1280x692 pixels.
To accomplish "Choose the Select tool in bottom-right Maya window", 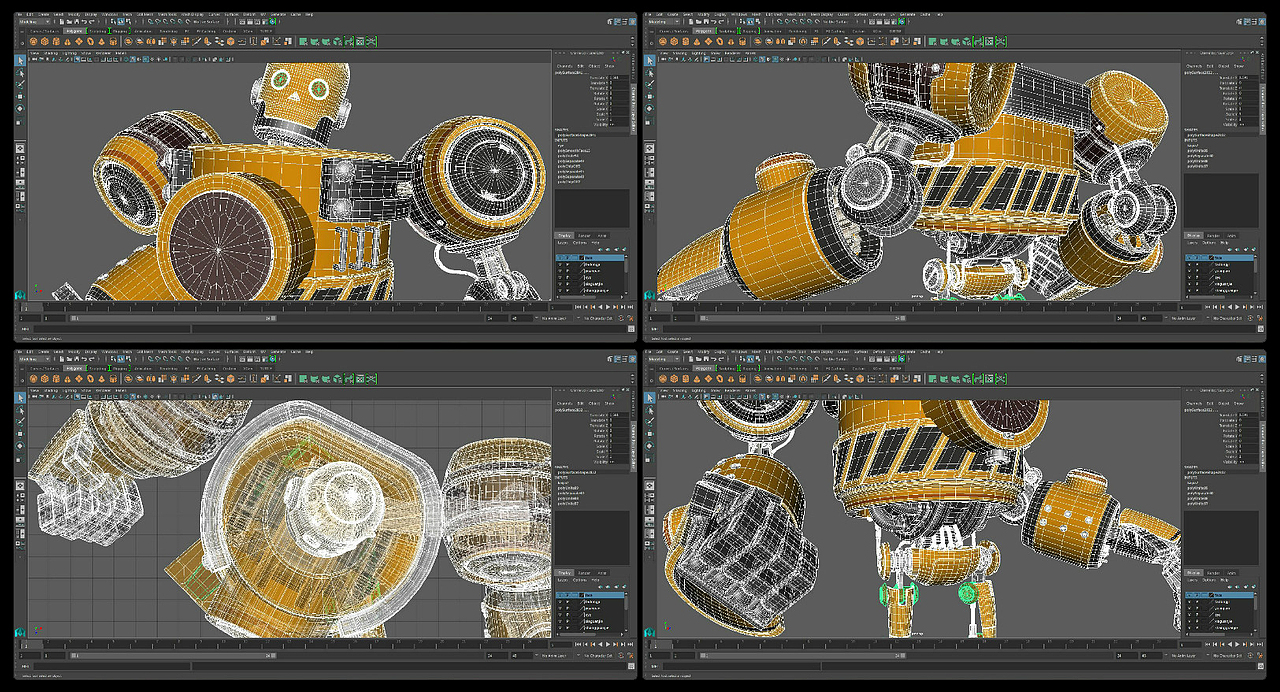I will point(652,399).
